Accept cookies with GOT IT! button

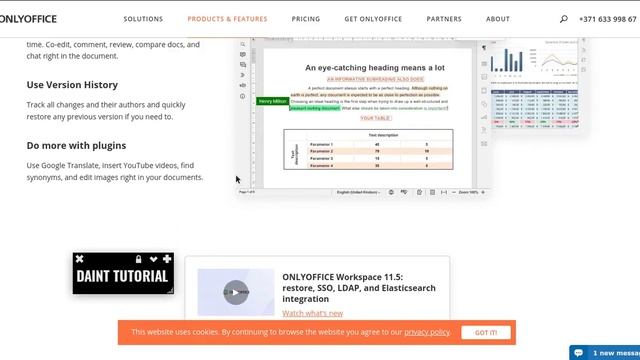coord(486,332)
